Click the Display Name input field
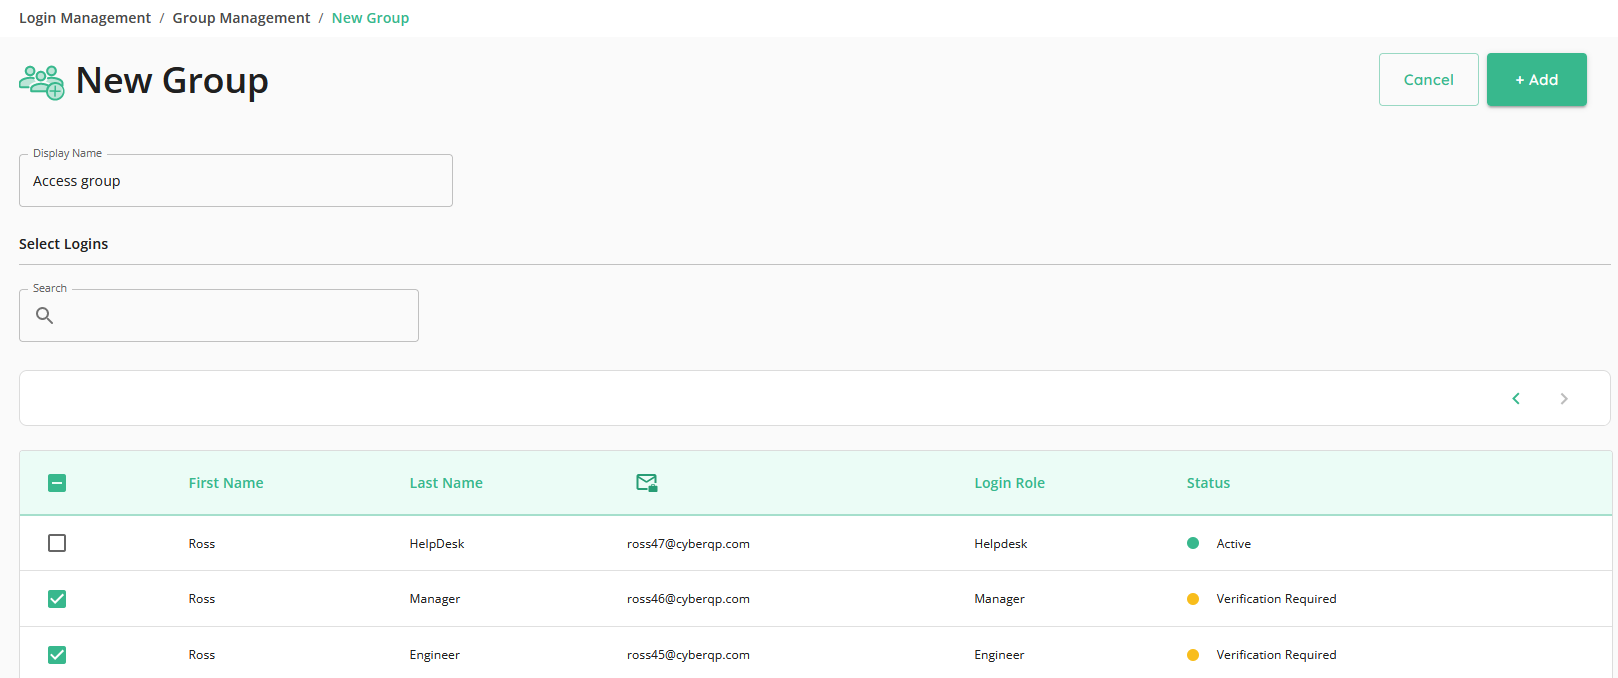Viewport: 1618px width, 678px height. [236, 181]
